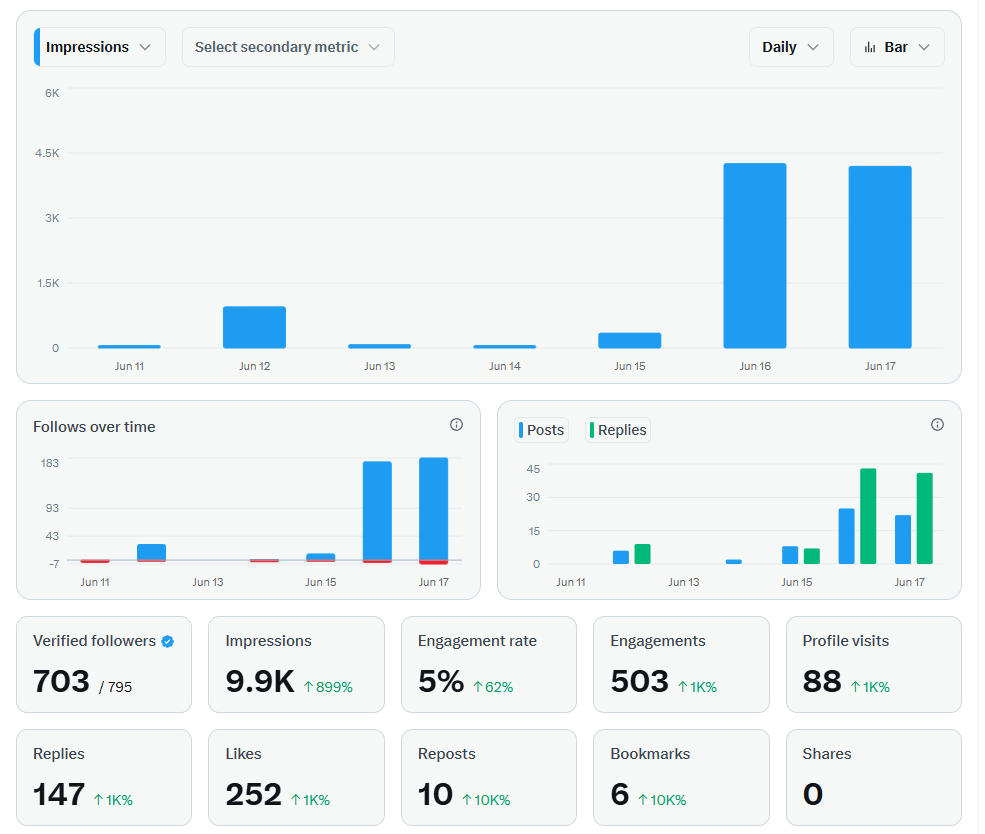
Task: Open the Replies 147 card
Action: (x=104, y=777)
